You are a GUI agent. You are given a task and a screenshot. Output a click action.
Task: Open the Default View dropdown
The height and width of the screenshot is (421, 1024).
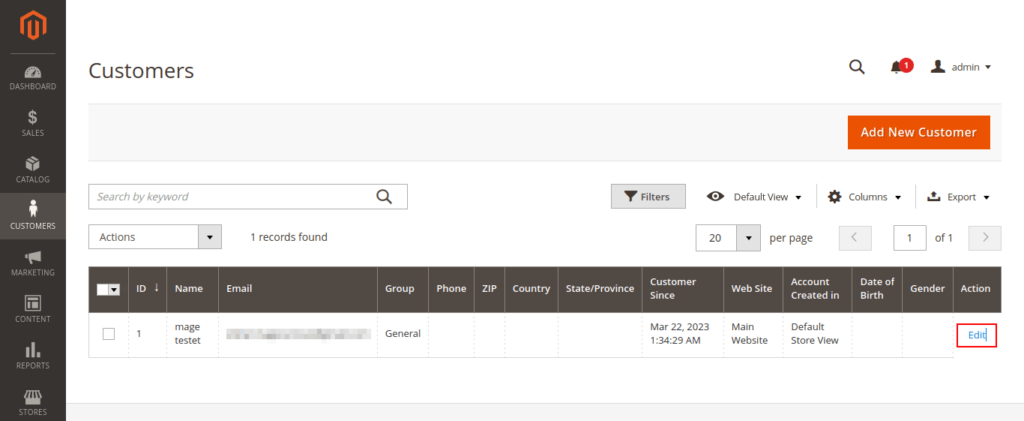755,197
